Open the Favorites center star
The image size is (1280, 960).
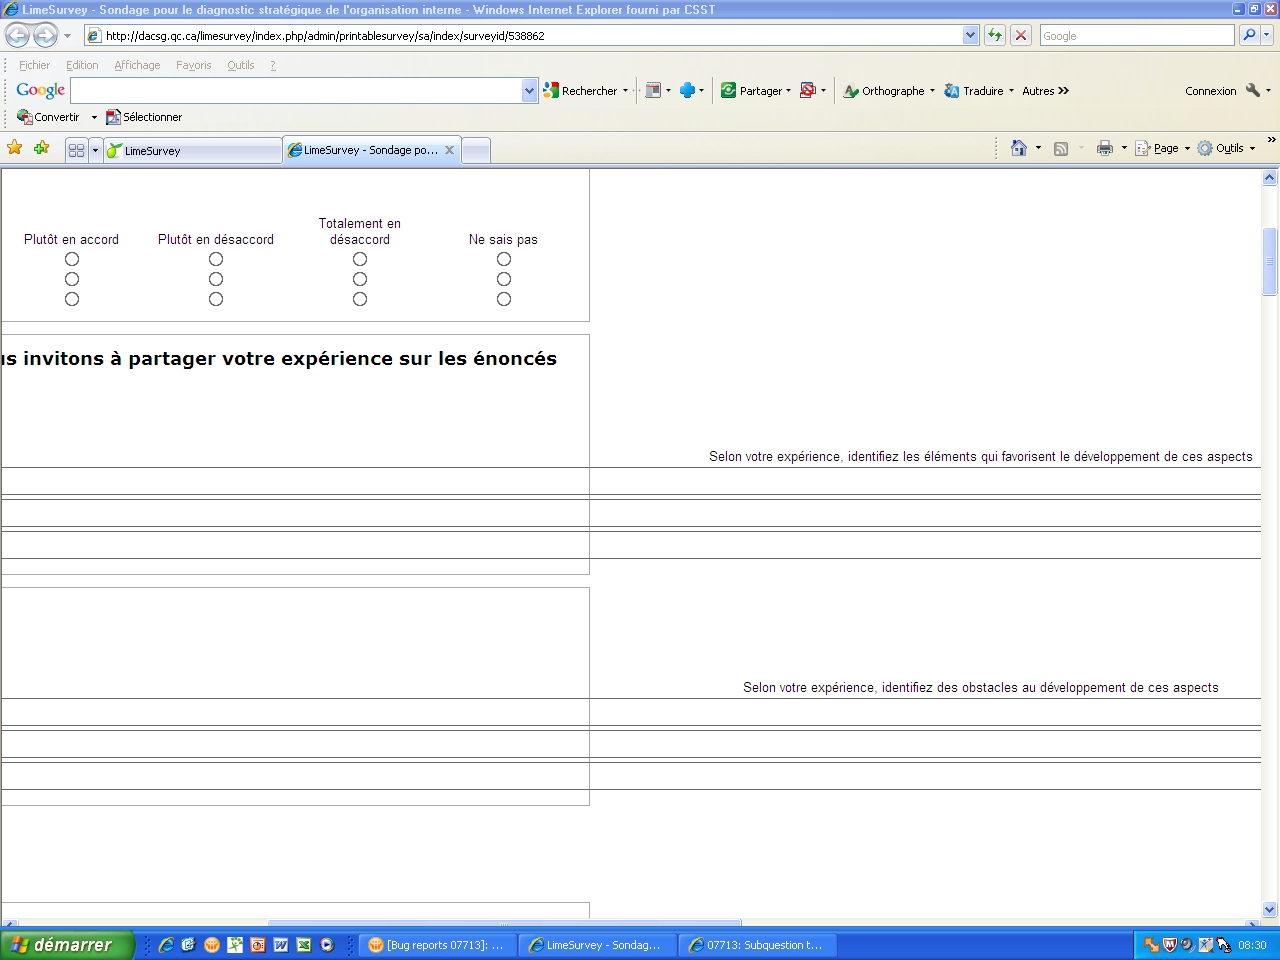[x=15, y=148]
